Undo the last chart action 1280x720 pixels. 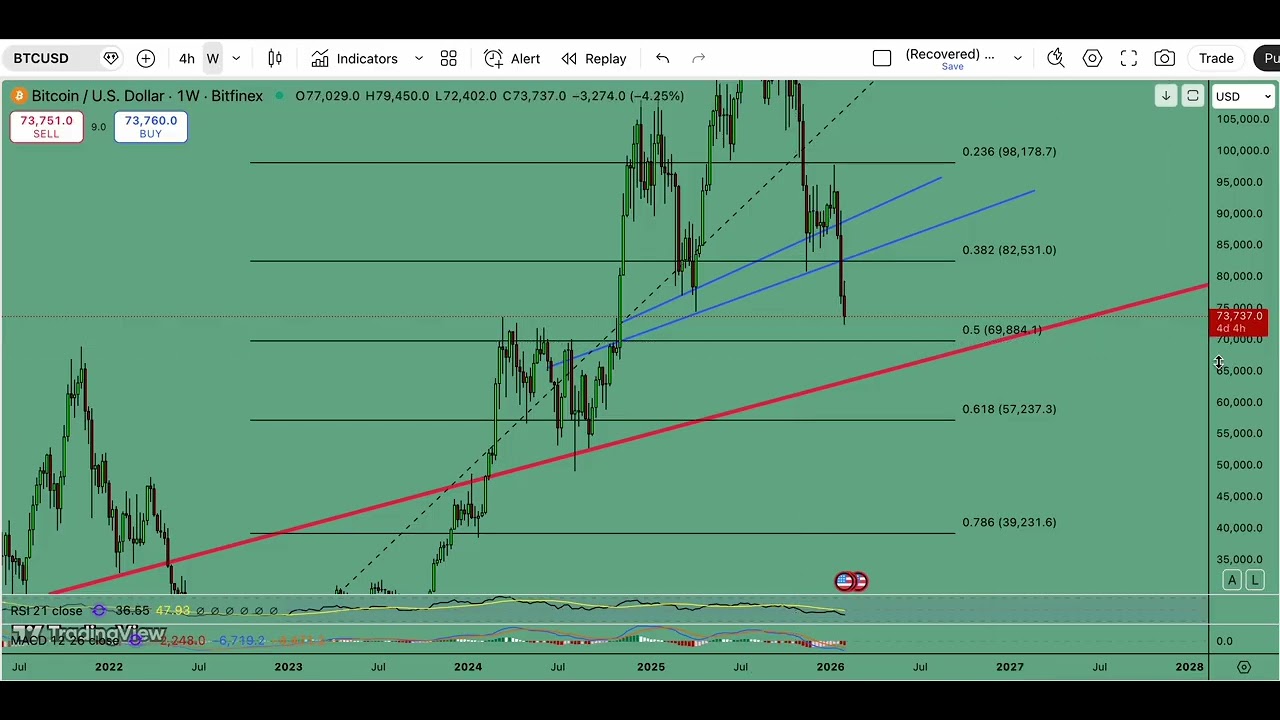(x=663, y=58)
